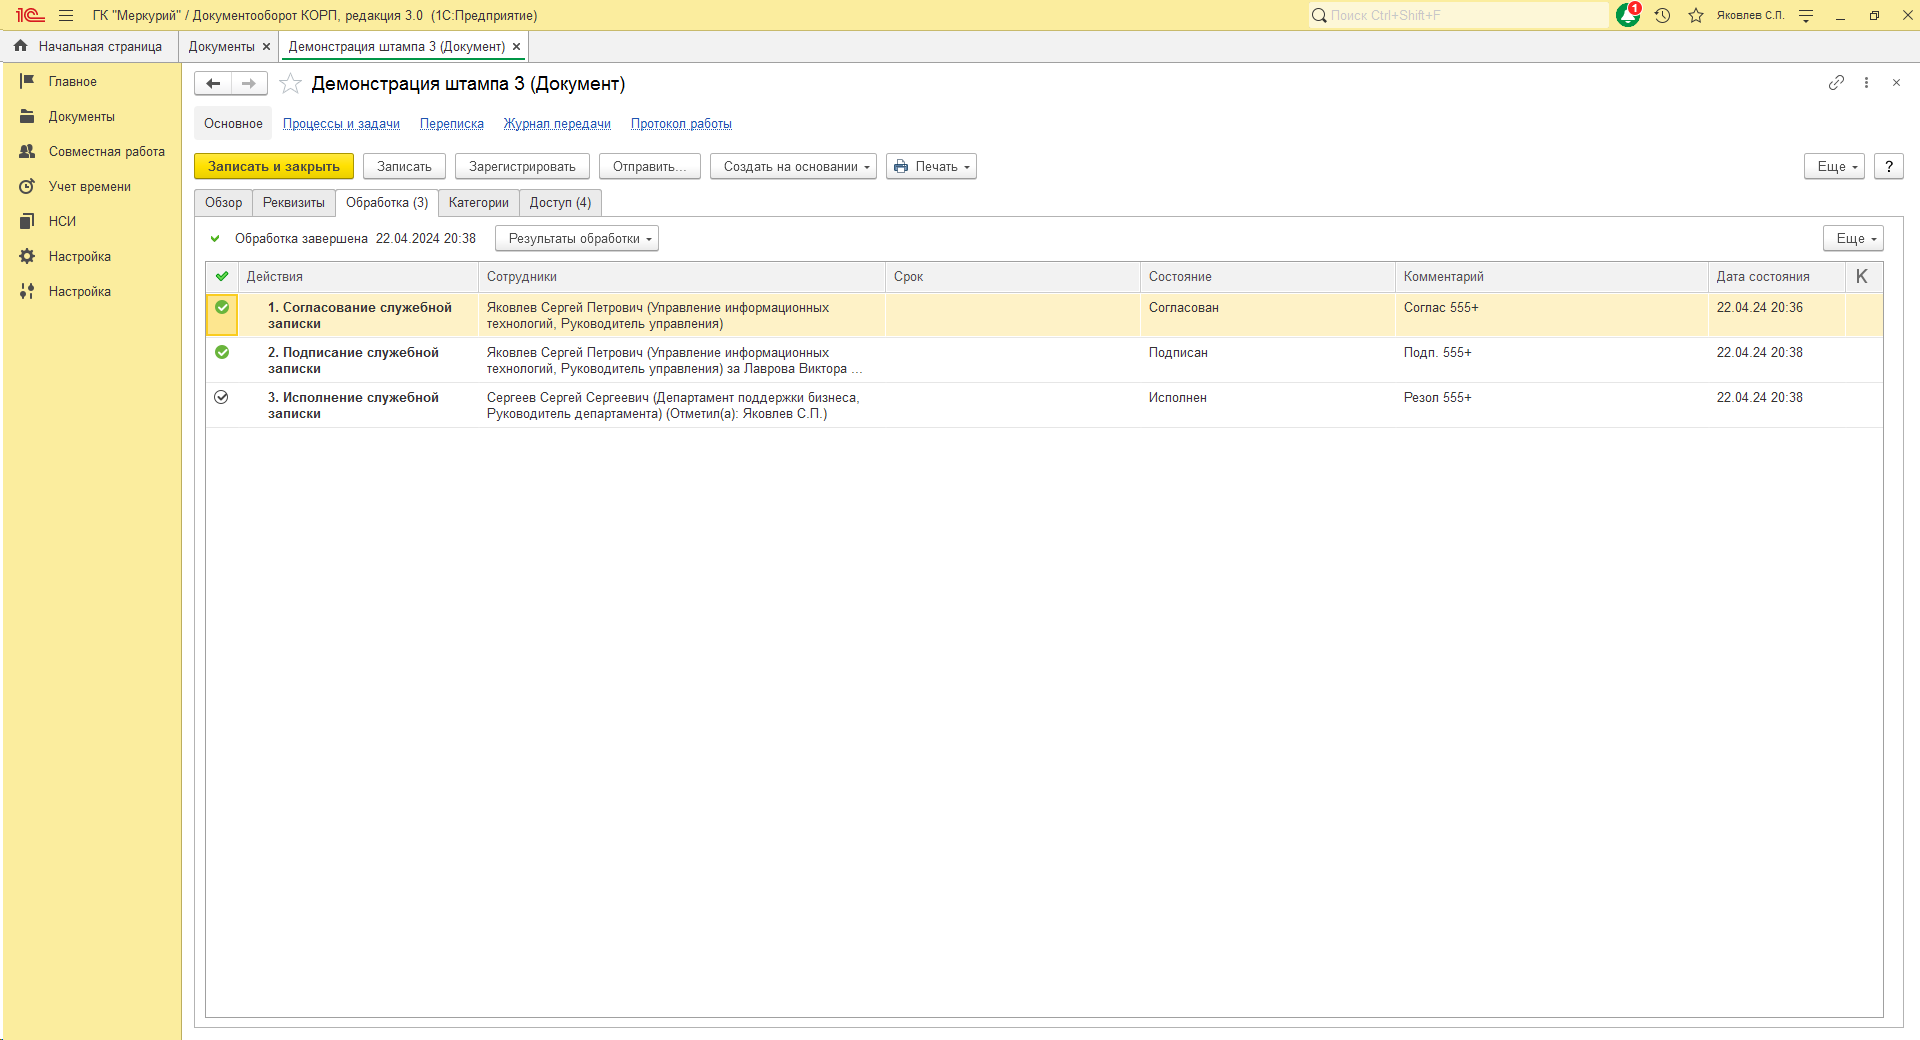1920x1040 pixels.
Task: Add document to favorites with star
Action: [290, 84]
